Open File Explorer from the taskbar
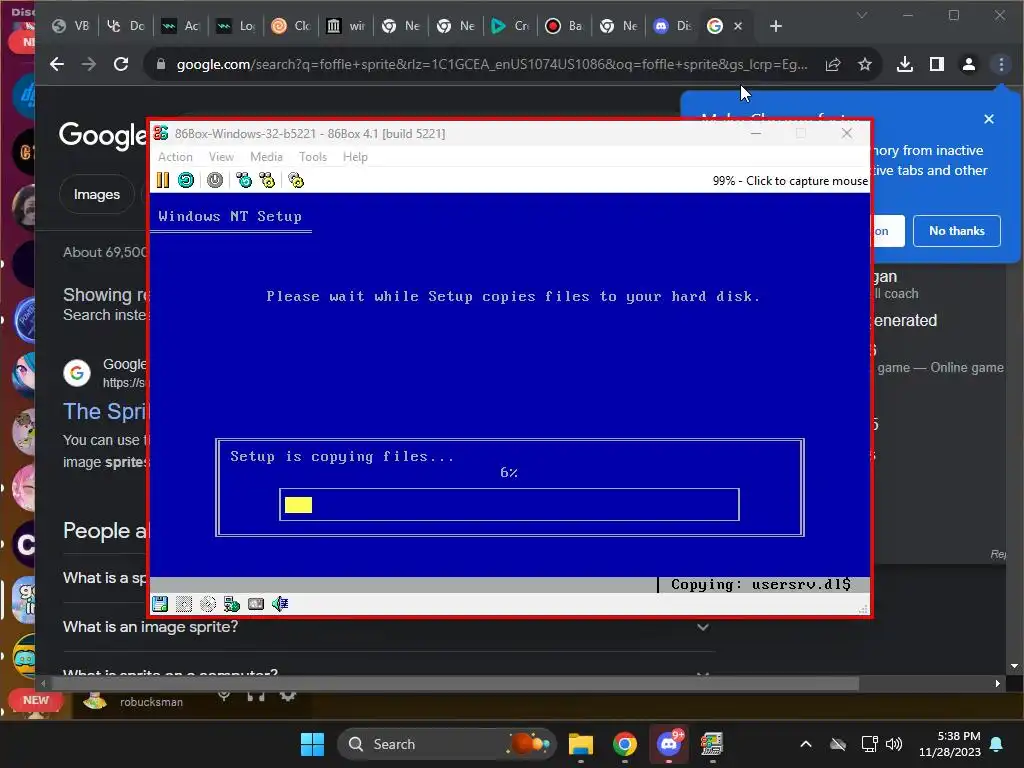The height and width of the screenshot is (768, 1024). 581,744
